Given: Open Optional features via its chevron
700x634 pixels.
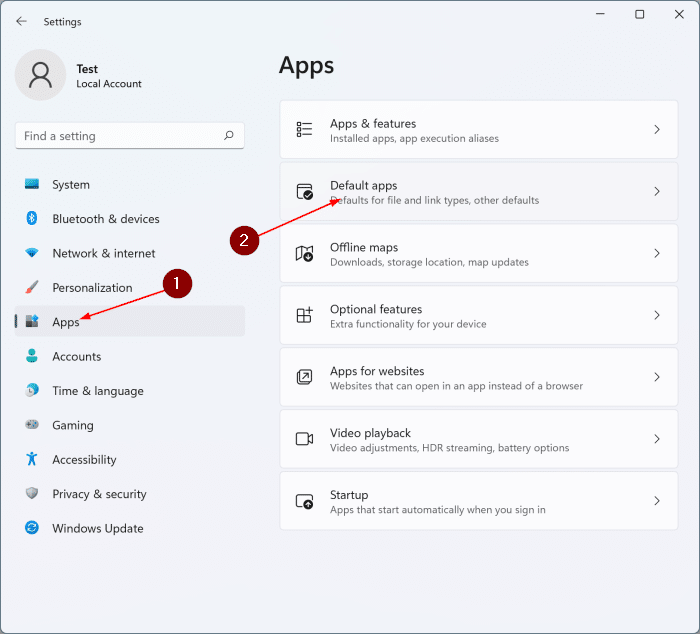Looking at the screenshot, I should tap(657, 315).
